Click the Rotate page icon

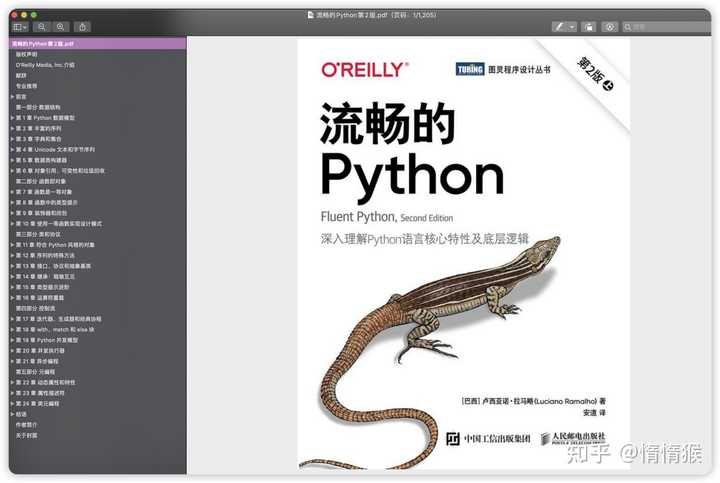click(x=589, y=27)
